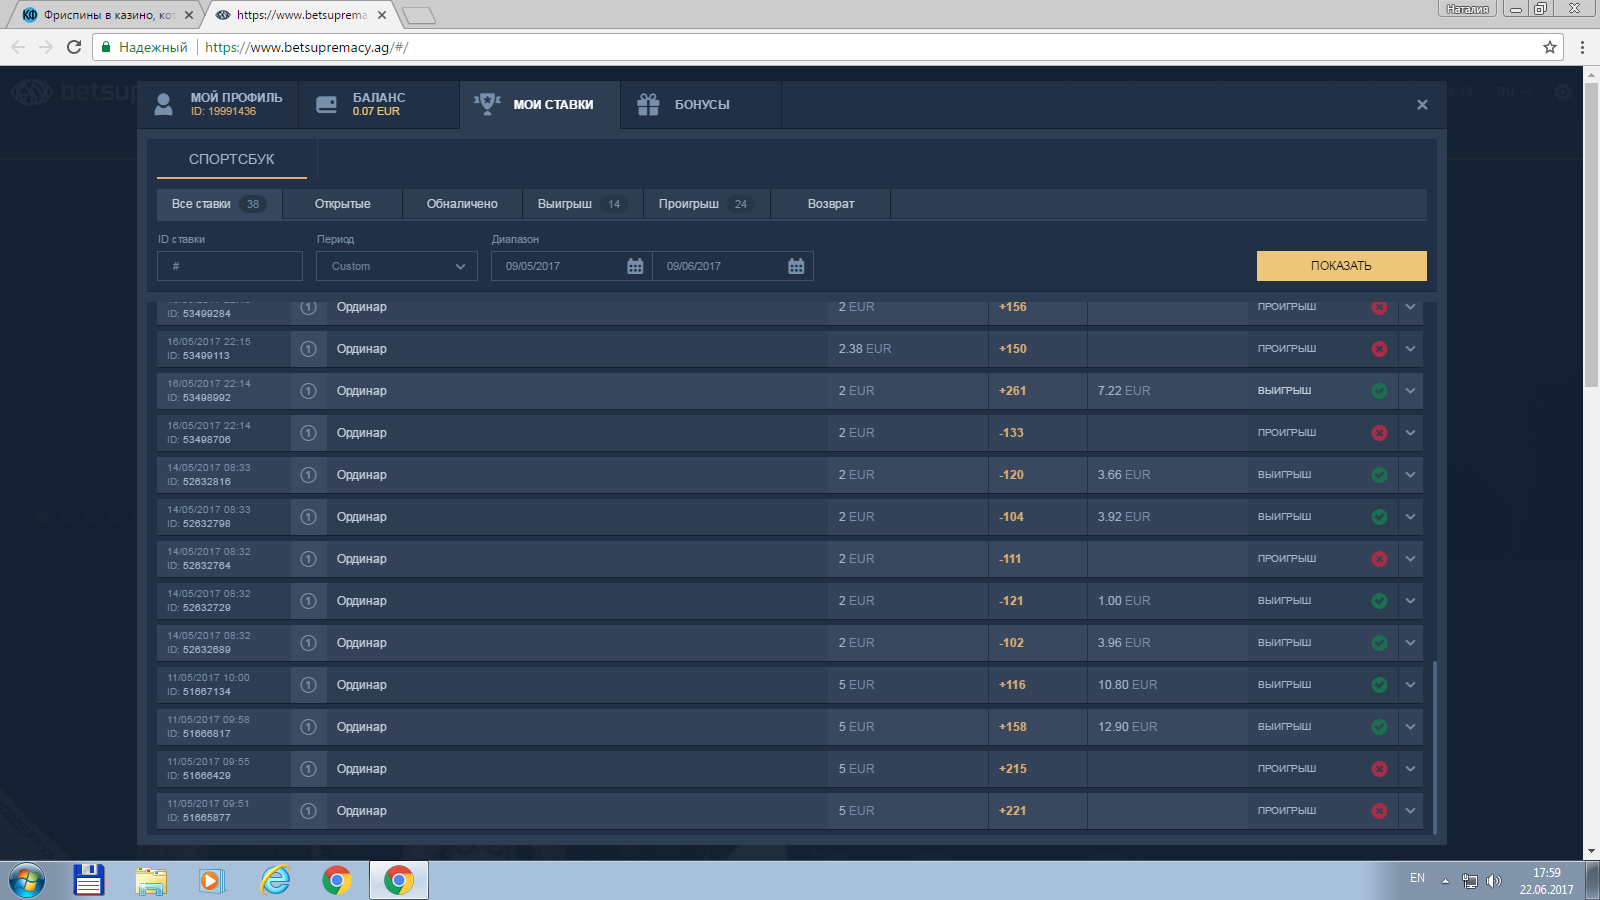The image size is (1600, 900).
Task: Click the start date calendar icon
Action: click(635, 266)
